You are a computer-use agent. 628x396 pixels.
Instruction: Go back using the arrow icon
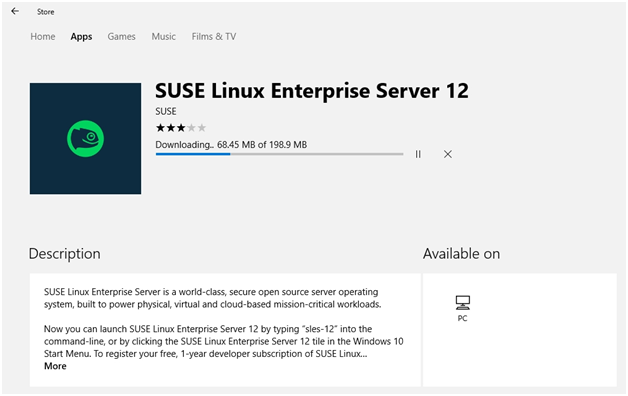[x=15, y=11]
